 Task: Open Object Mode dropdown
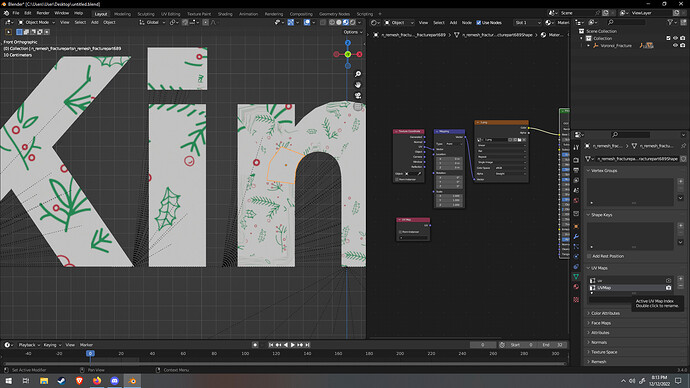(x=37, y=22)
